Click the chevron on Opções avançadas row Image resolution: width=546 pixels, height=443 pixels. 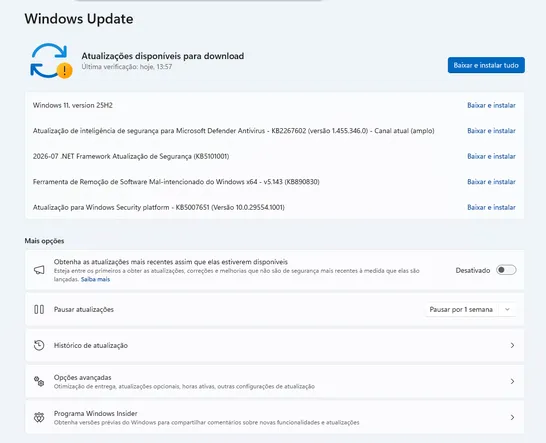[512, 381]
